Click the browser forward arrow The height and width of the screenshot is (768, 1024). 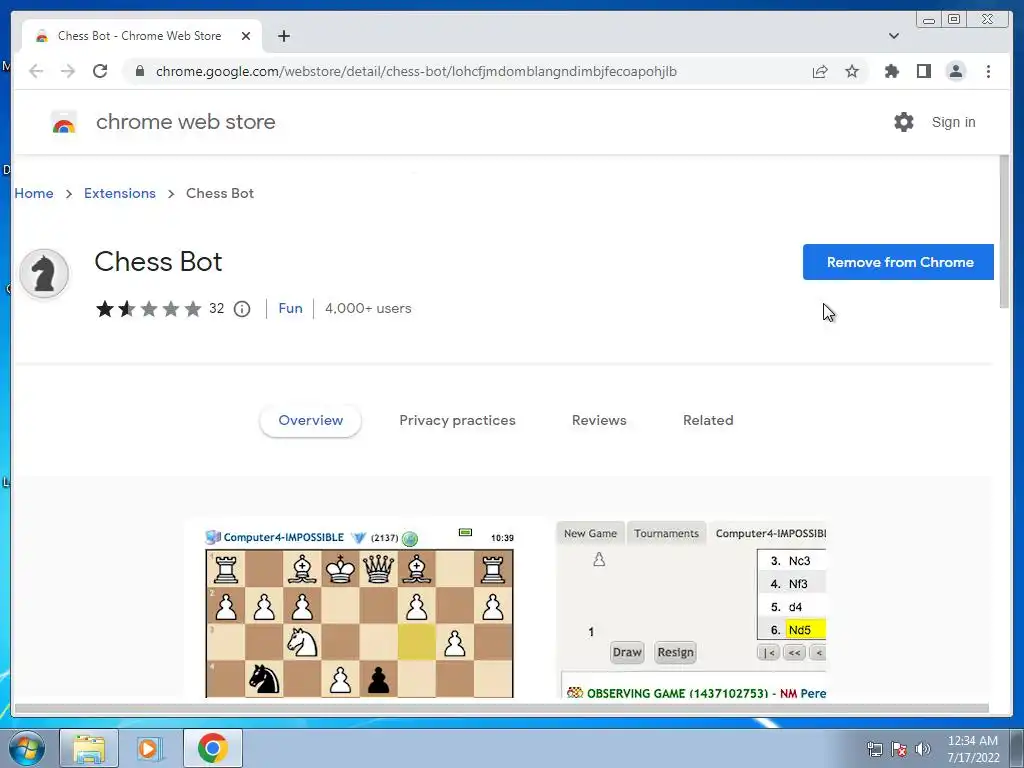(68, 71)
